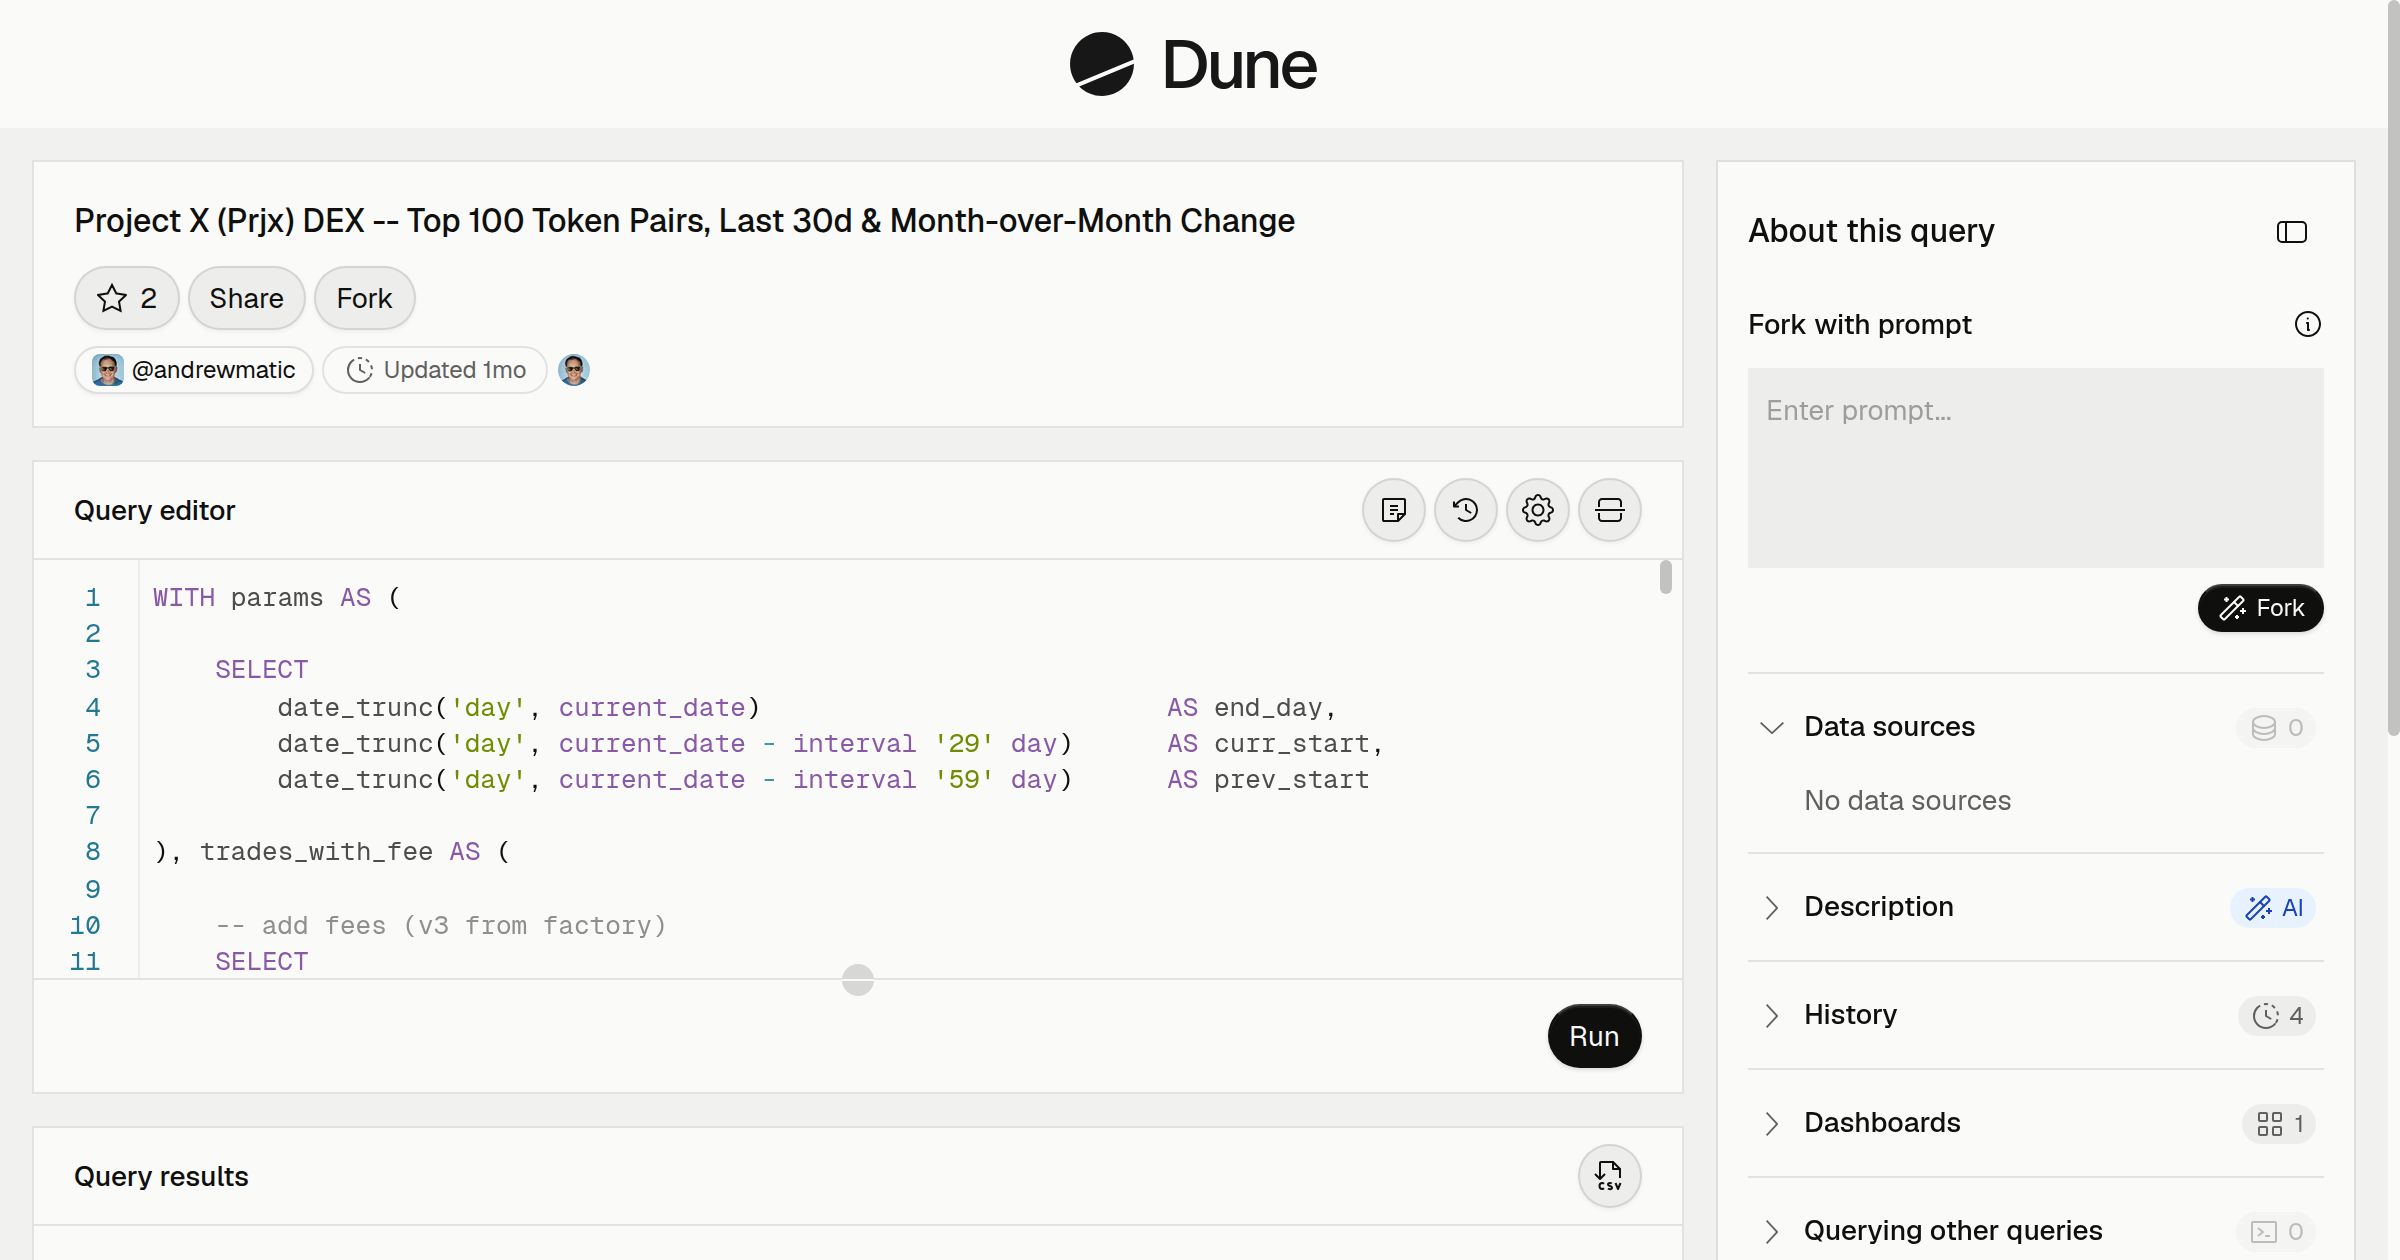
Task: Click the 'No data sources' text
Action: click(x=1907, y=800)
